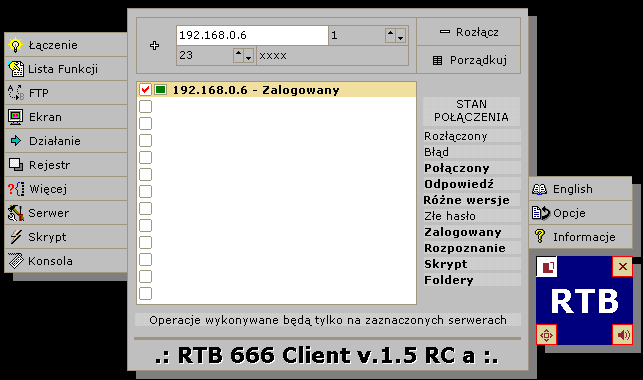Check the third empty server checkbox
Screen dimensions: 643x380
(145, 140)
